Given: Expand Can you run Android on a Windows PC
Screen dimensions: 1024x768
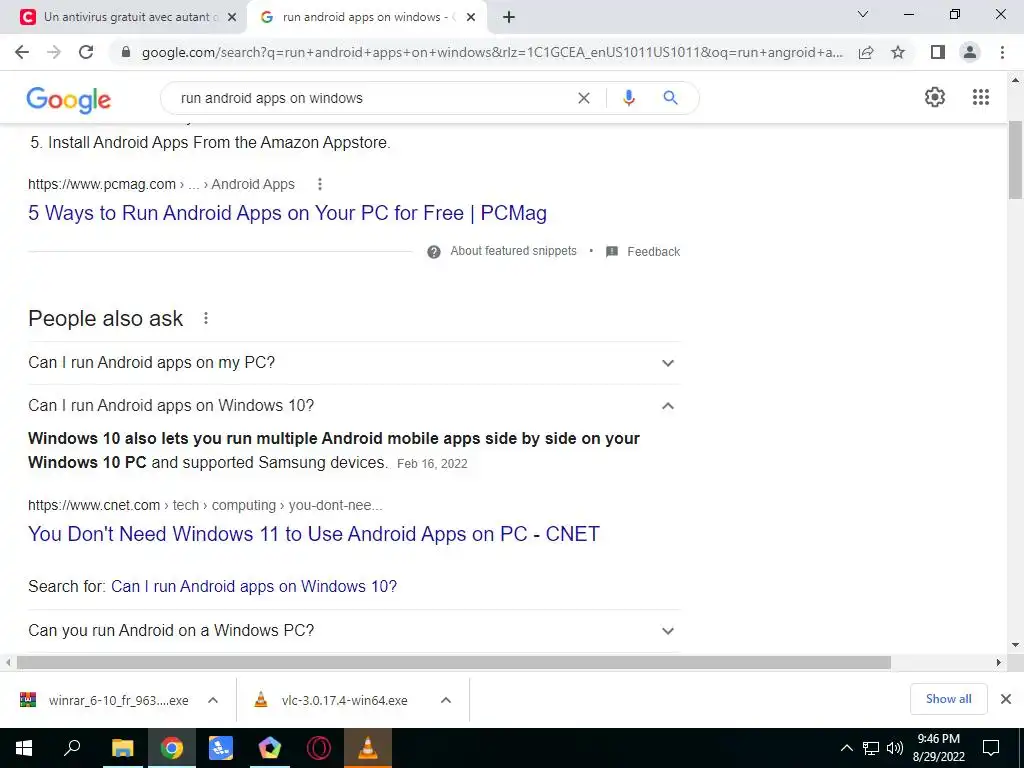Looking at the screenshot, I should [354, 631].
